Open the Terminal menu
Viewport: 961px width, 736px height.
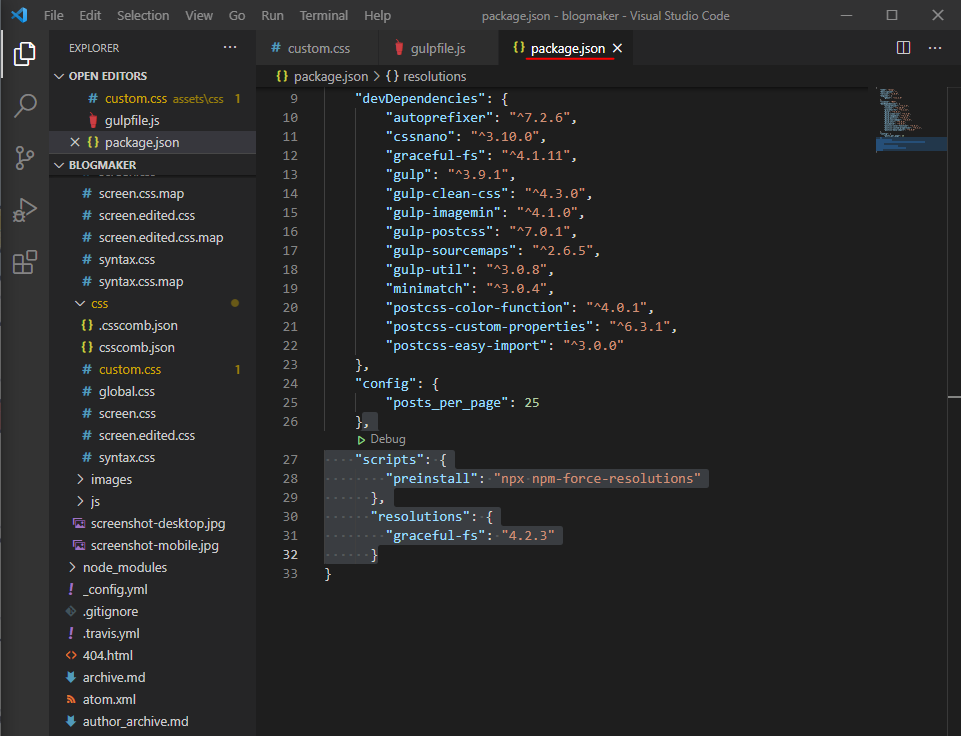324,15
